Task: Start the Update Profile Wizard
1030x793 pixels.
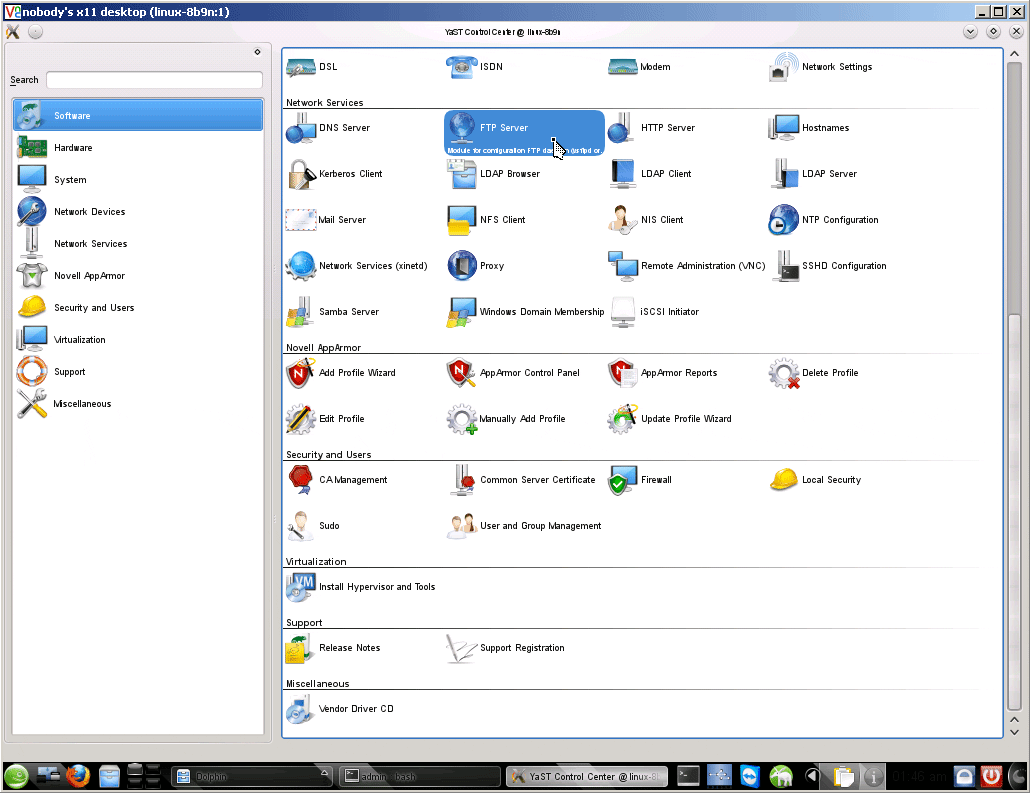Action: tap(670, 419)
